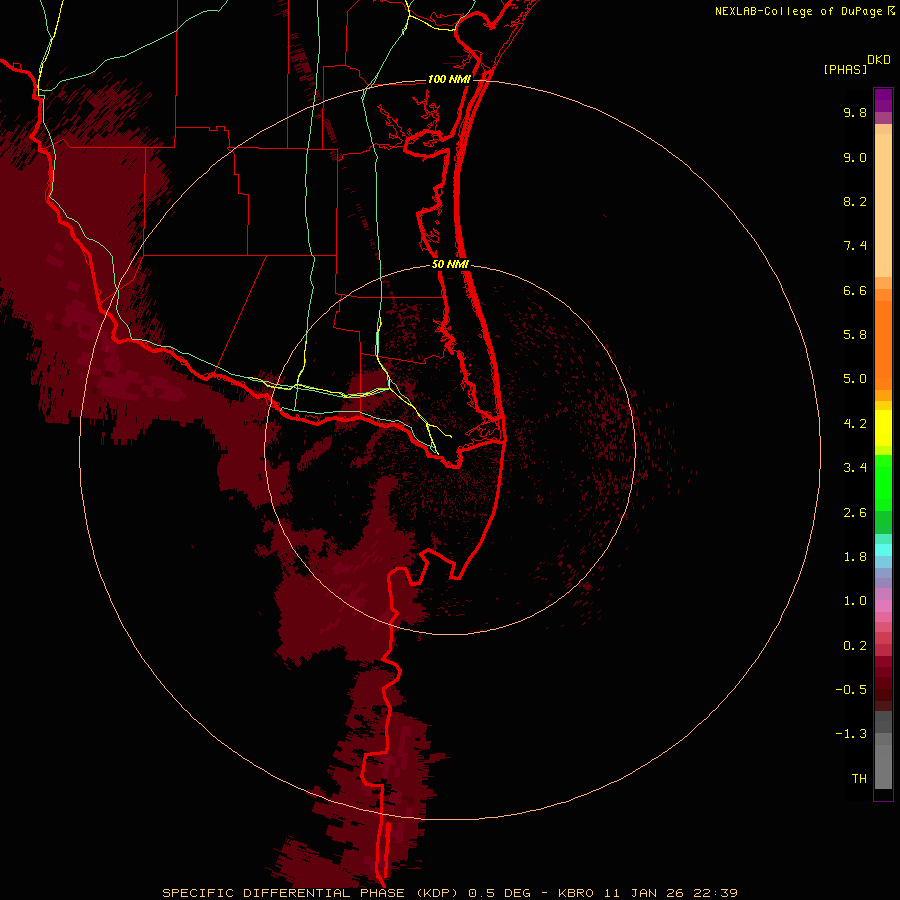Click the -0.5 scale value
The width and height of the screenshot is (900, 900).
[x=851, y=690]
